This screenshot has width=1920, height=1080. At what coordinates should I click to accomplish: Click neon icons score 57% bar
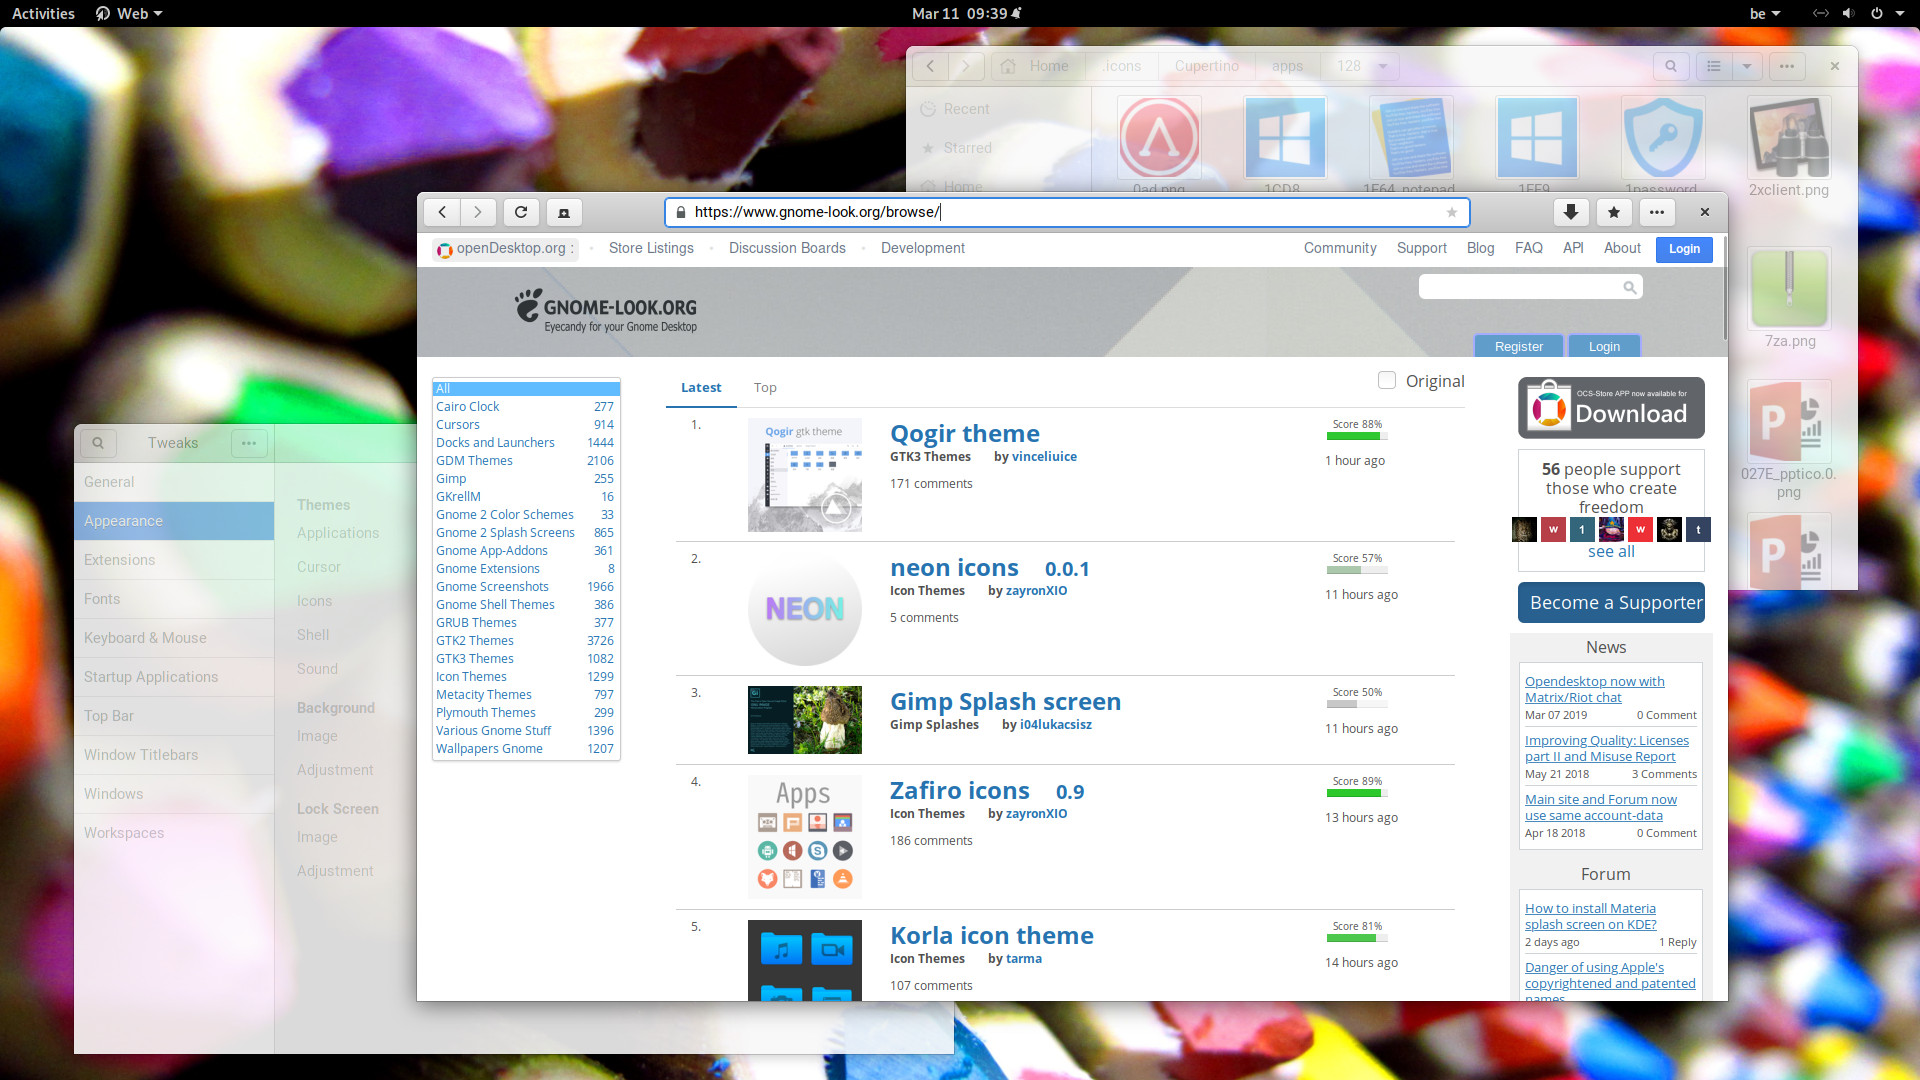[x=1357, y=570]
